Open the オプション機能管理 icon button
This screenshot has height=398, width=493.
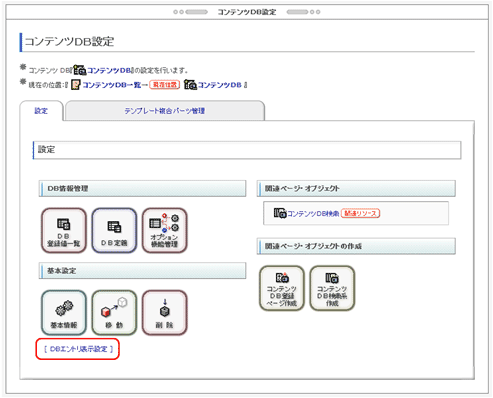[165, 230]
